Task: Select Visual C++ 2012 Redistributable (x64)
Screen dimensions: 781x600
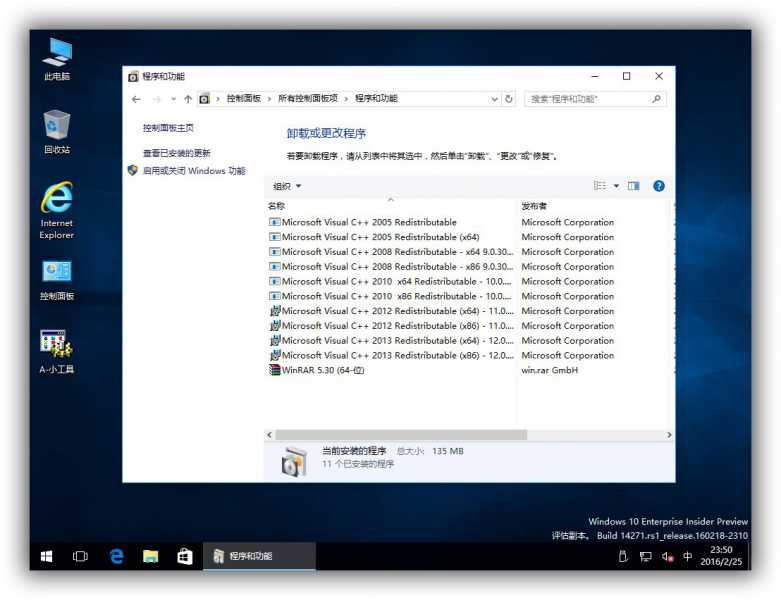Action: tap(390, 311)
